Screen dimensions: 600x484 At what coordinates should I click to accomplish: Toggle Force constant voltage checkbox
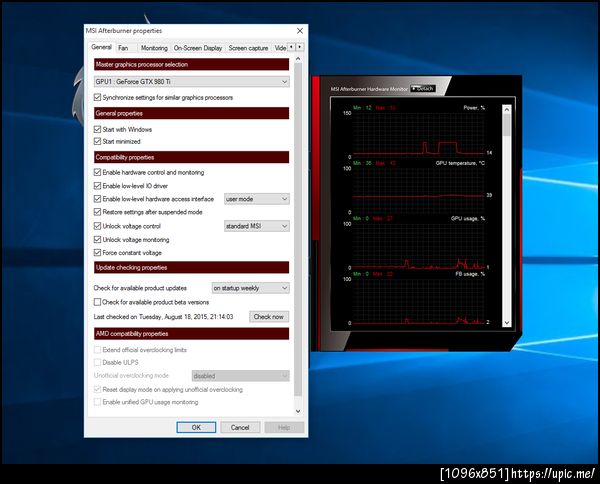click(97, 253)
